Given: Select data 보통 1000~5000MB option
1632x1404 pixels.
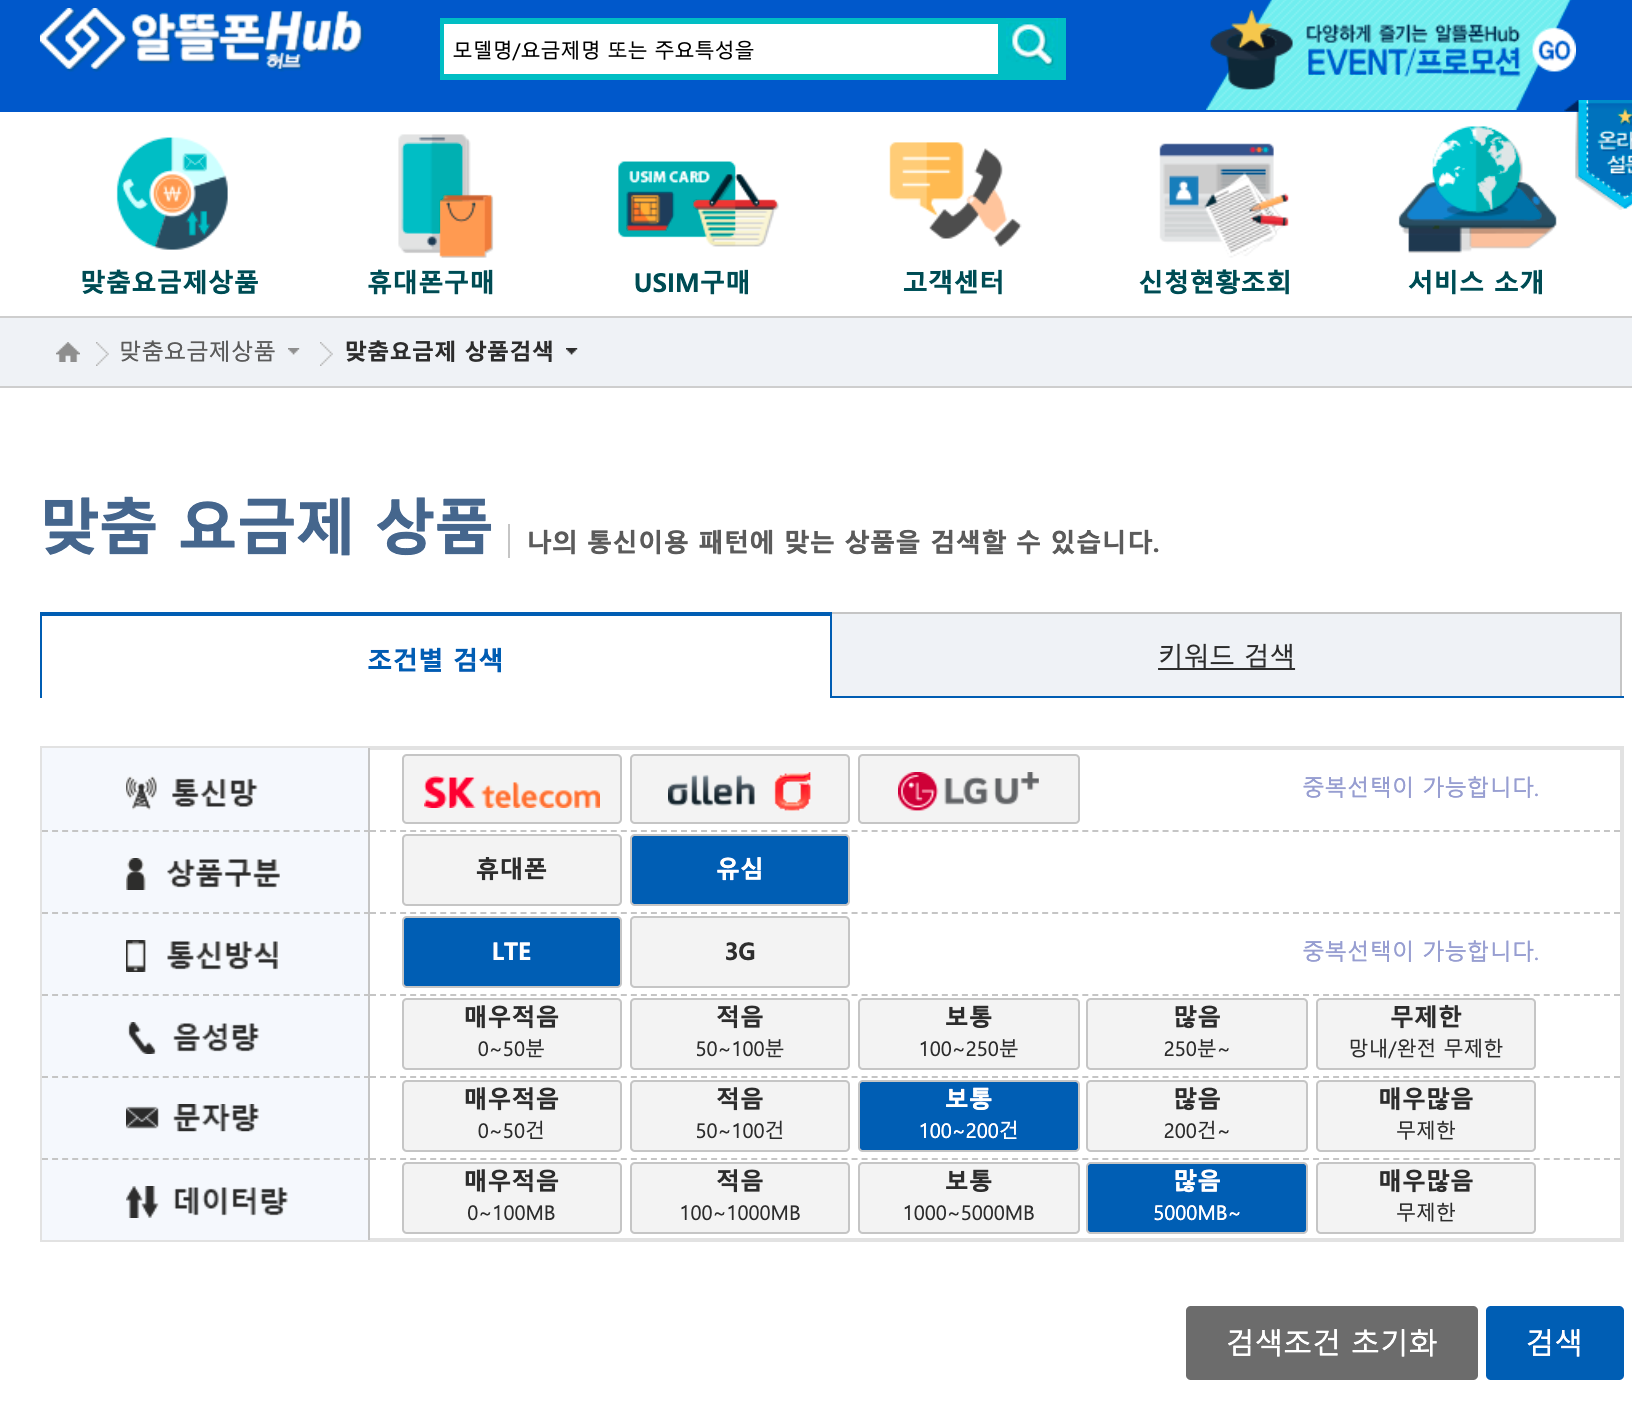Looking at the screenshot, I should pos(969,1198).
